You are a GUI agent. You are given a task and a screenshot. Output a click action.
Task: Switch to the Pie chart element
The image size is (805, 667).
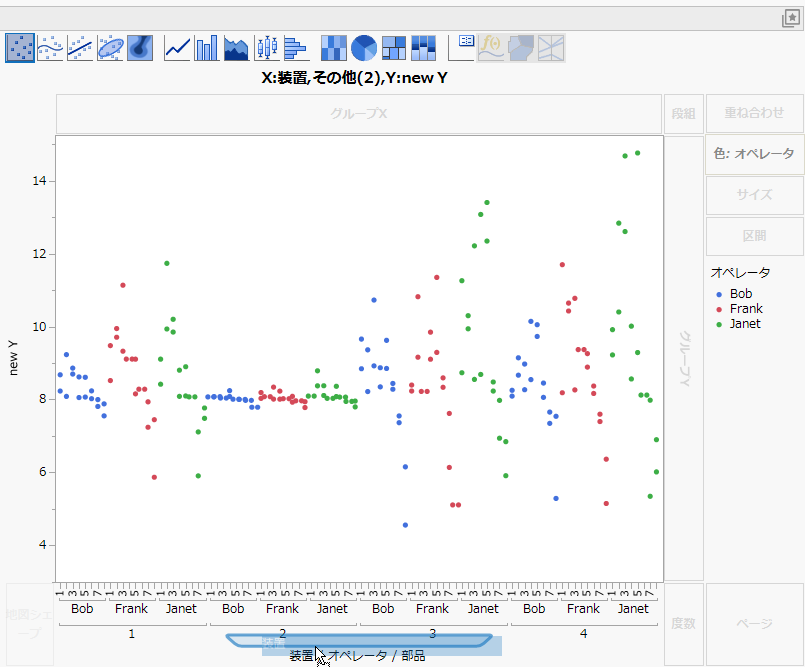click(364, 48)
